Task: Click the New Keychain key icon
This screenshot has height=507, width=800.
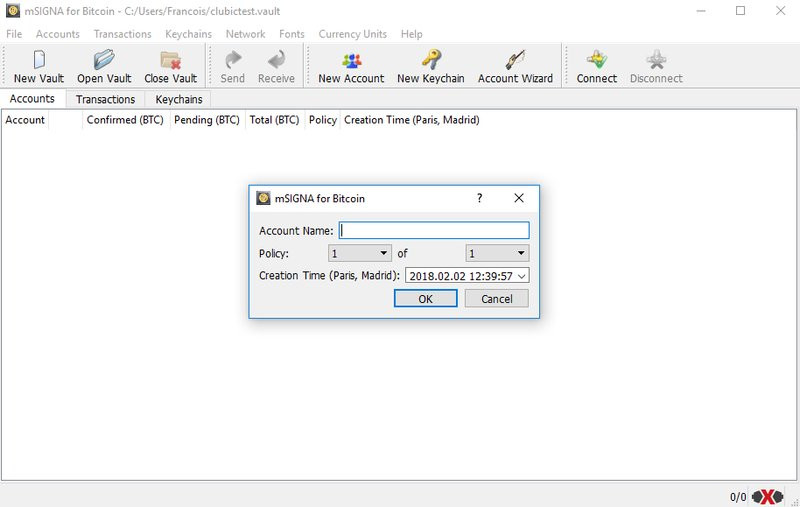Action: pos(431,60)
